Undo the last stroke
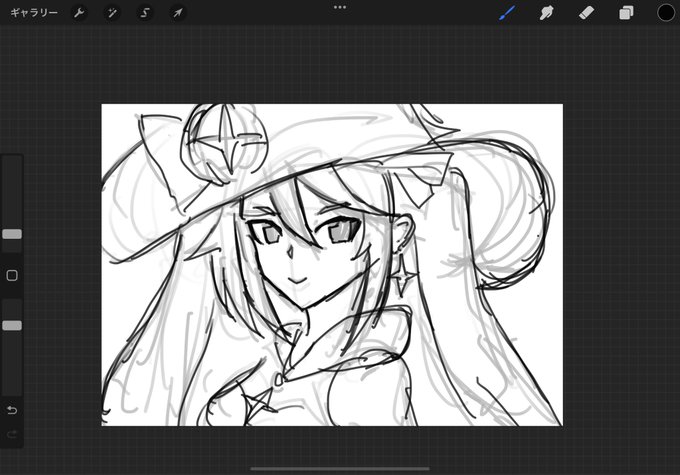 tap(12, 410)
